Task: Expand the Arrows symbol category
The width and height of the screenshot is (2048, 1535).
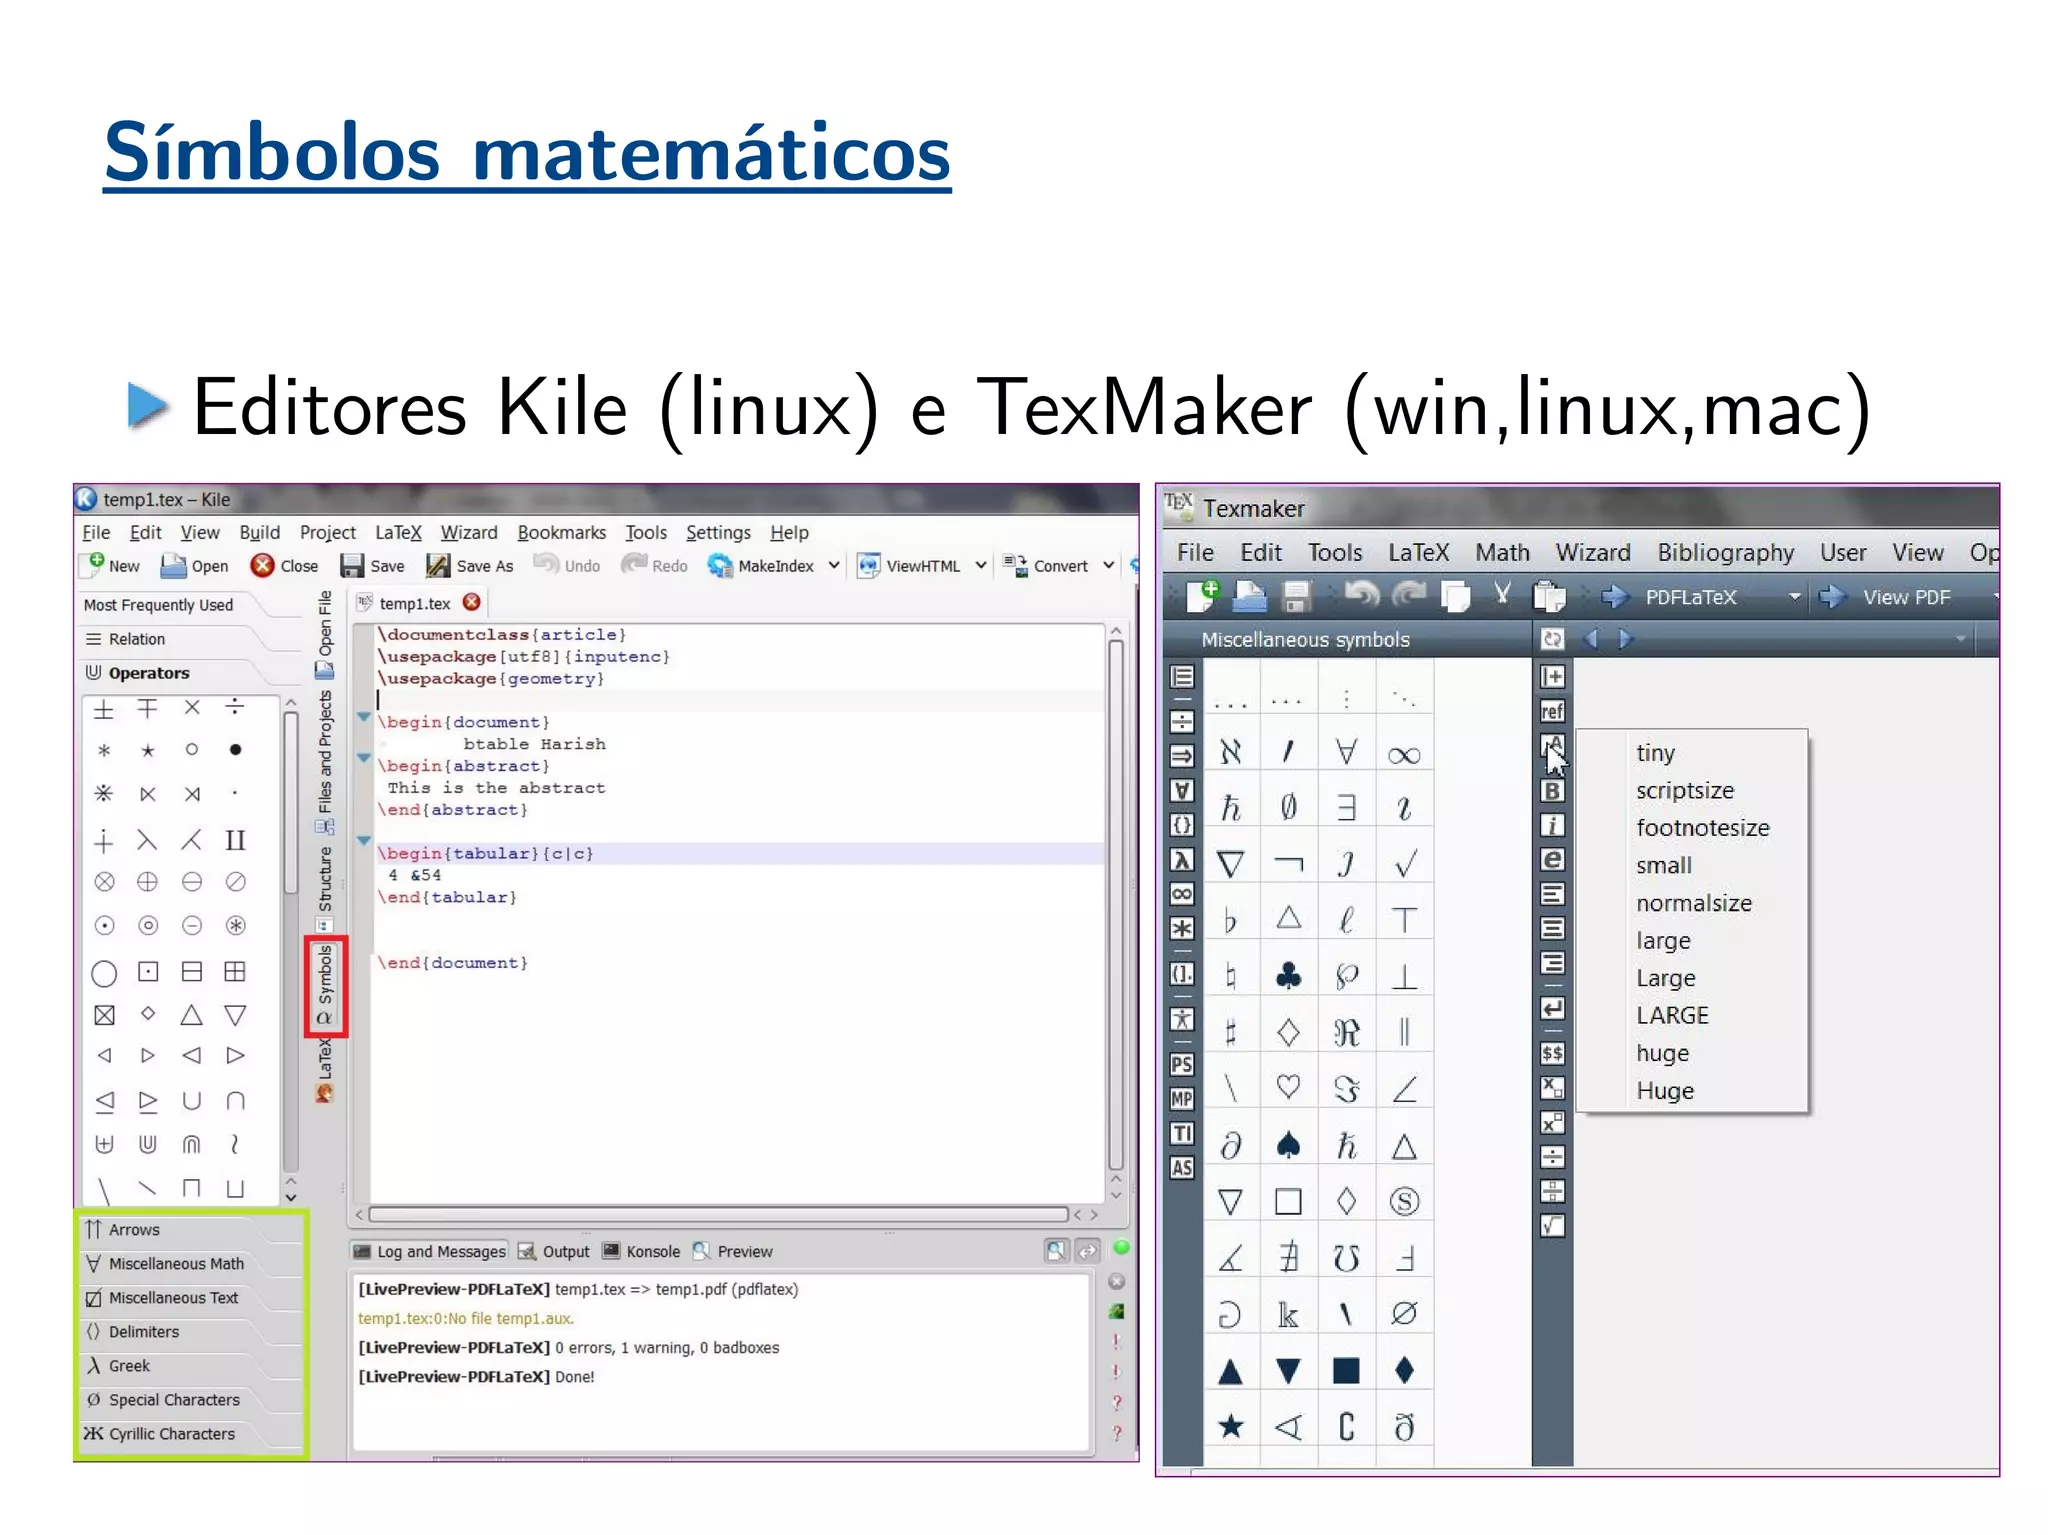Action: [x=192, y=1230]
